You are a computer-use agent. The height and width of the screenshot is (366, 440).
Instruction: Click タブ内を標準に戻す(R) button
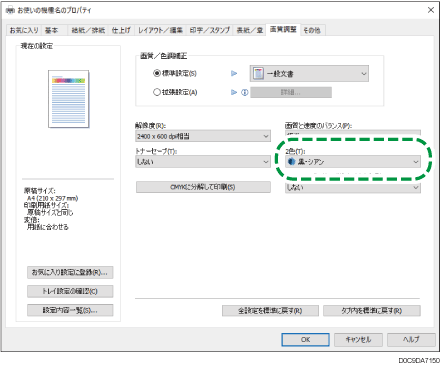372,311
